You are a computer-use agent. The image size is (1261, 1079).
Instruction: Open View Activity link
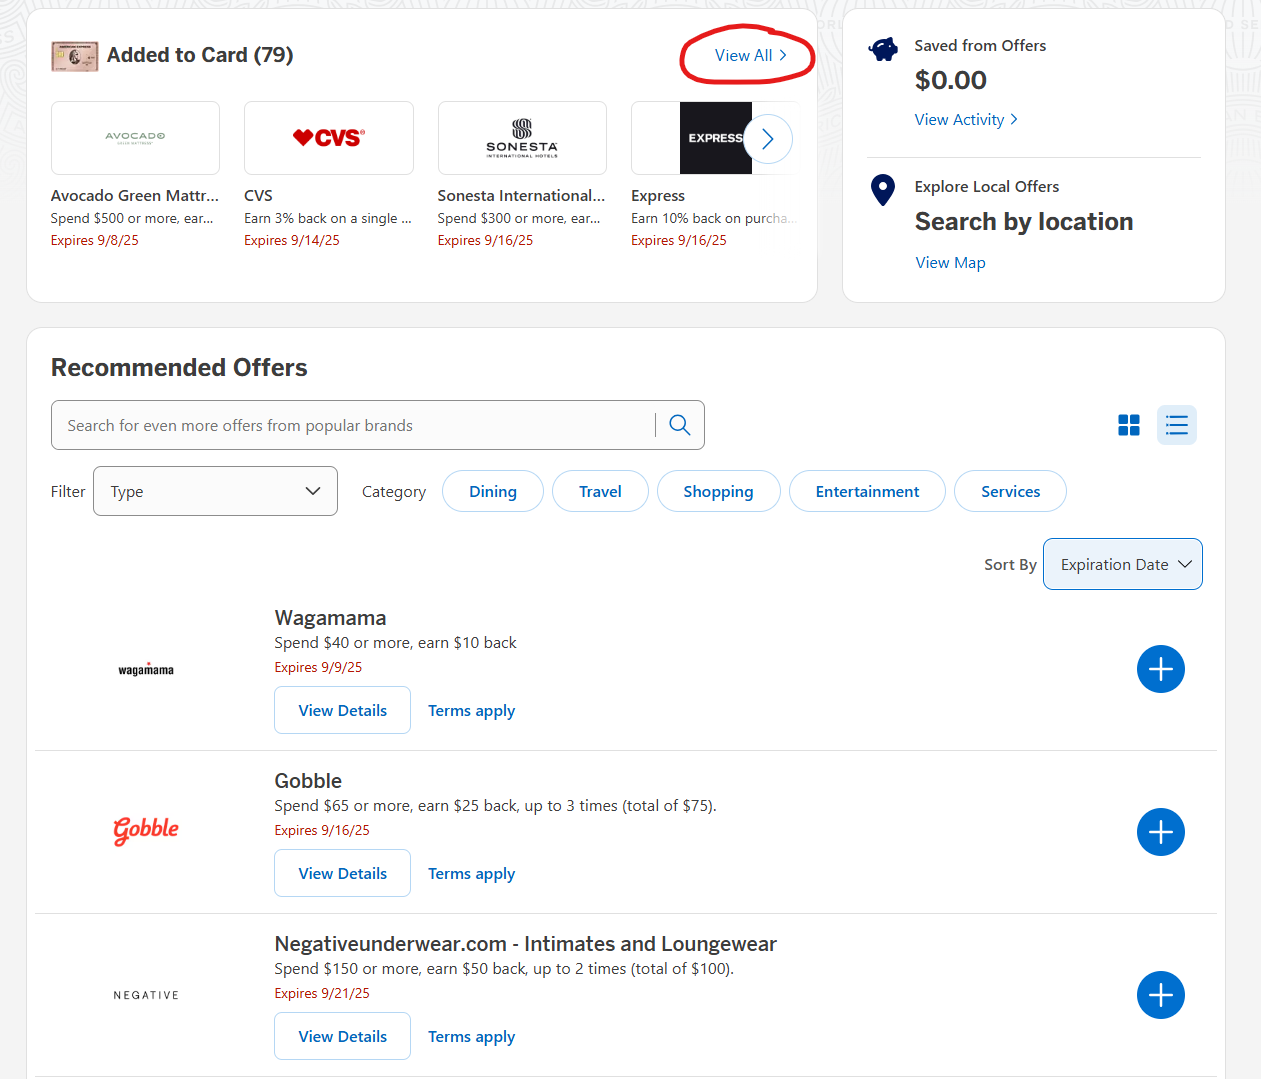[966, 120]
